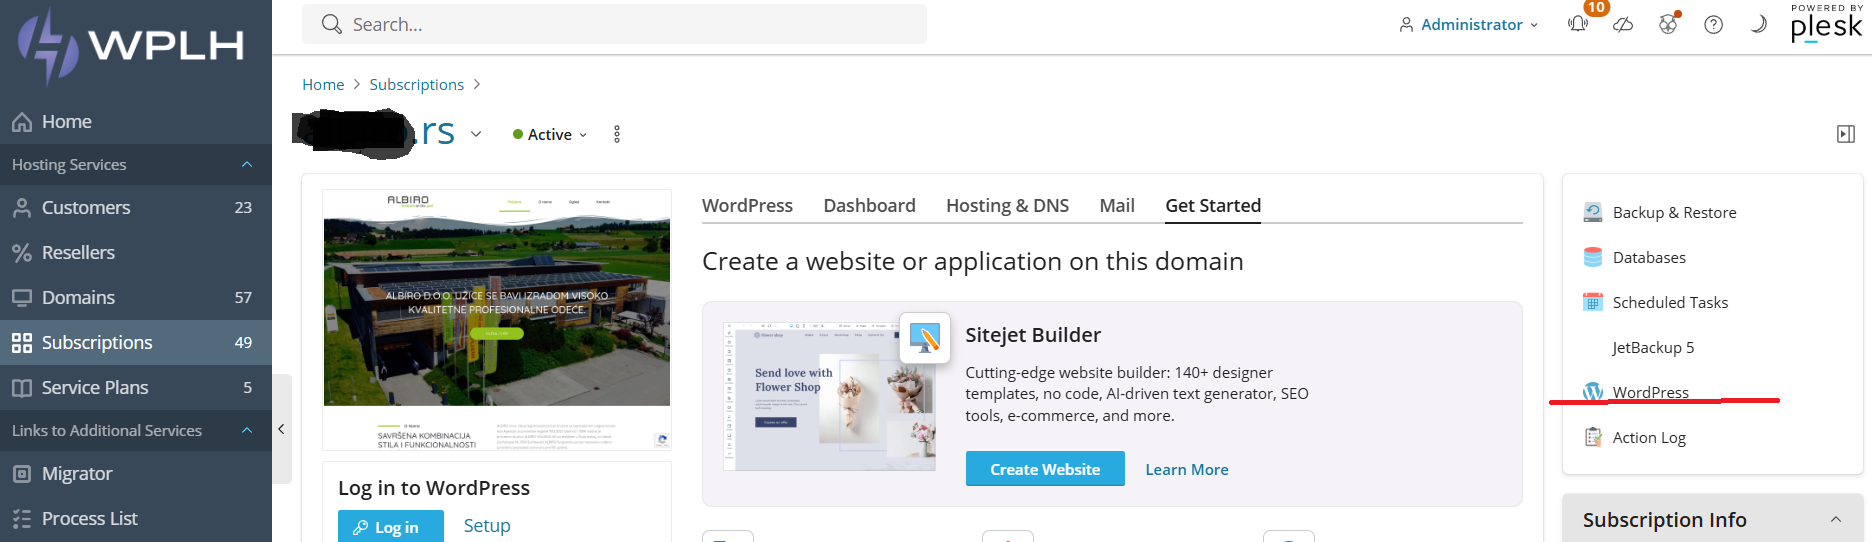The image size is (1872, 542).
Task: Click the search input field
Action: click(614, 24)
